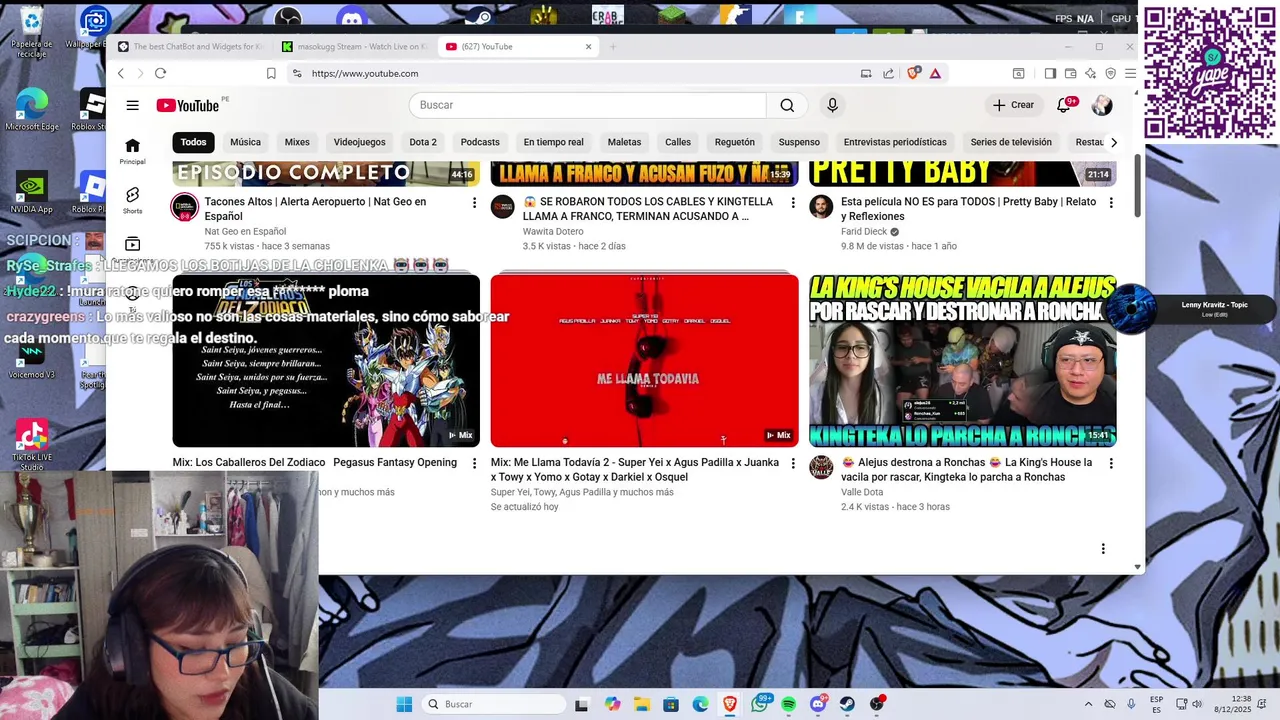The width and height of the screenshot is (1280, 720).
Task: Go back with the browser back arrow
Action: (x=121, y=73)
